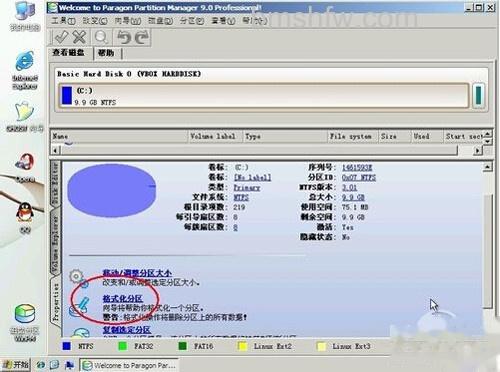Viewport: 500px width, 372px height.
Task: Click the purple partition usage pie chart
Action: (112, 190)
